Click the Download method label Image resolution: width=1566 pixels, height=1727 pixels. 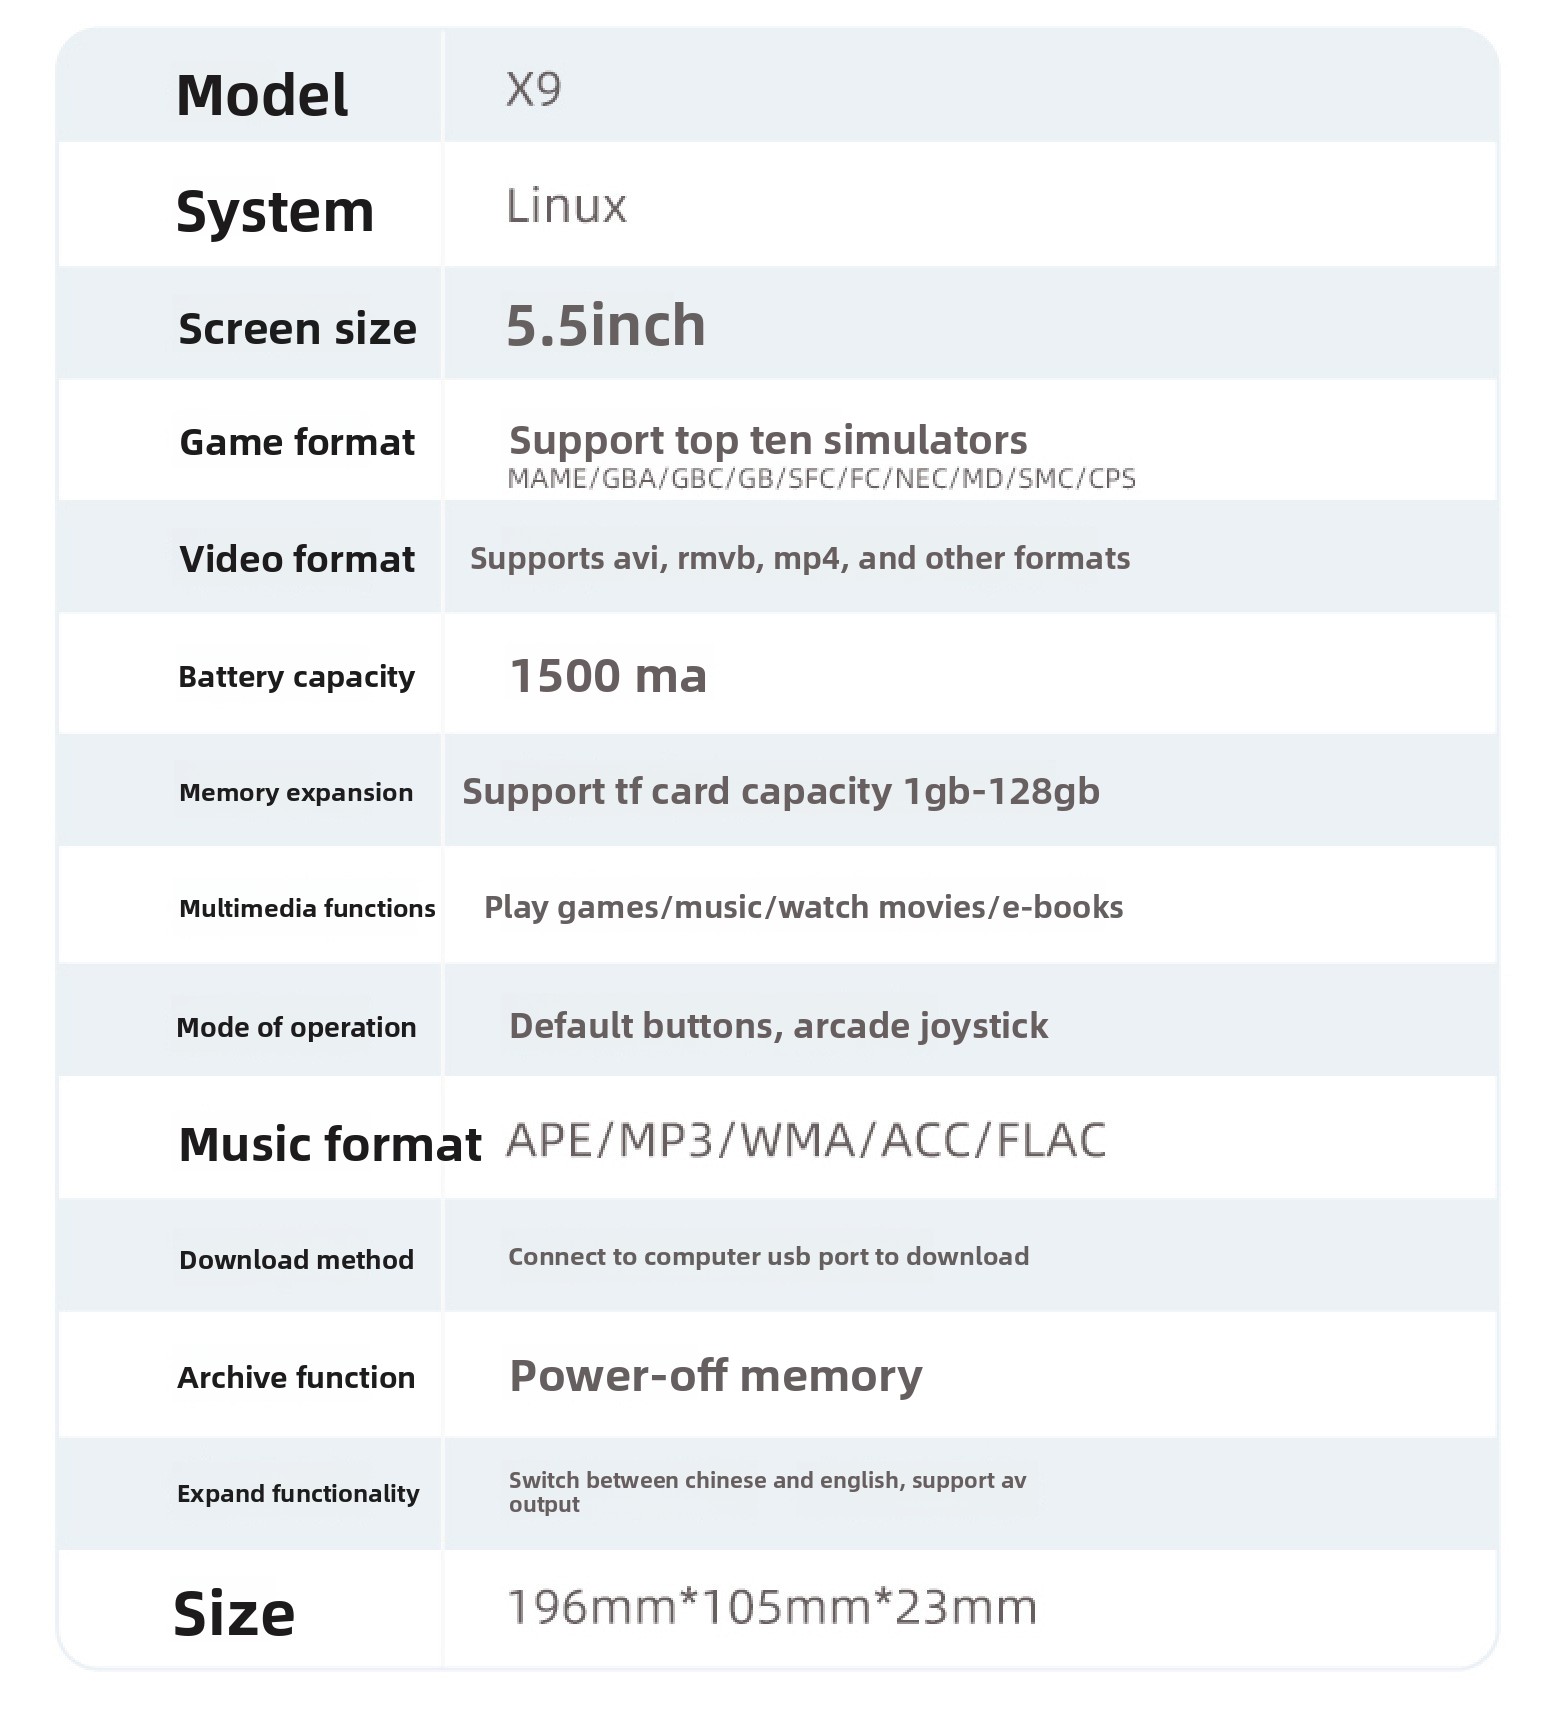(296, 1259)
